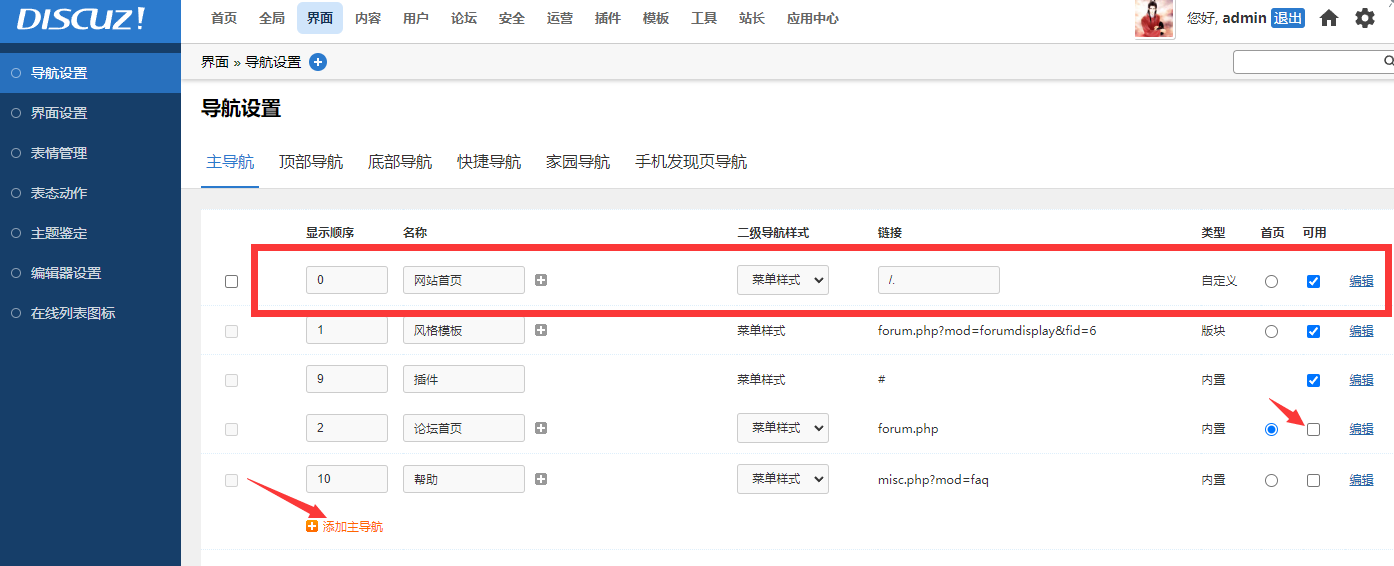Select the 首页 radio for 论坛首页

coord(1271,429)
